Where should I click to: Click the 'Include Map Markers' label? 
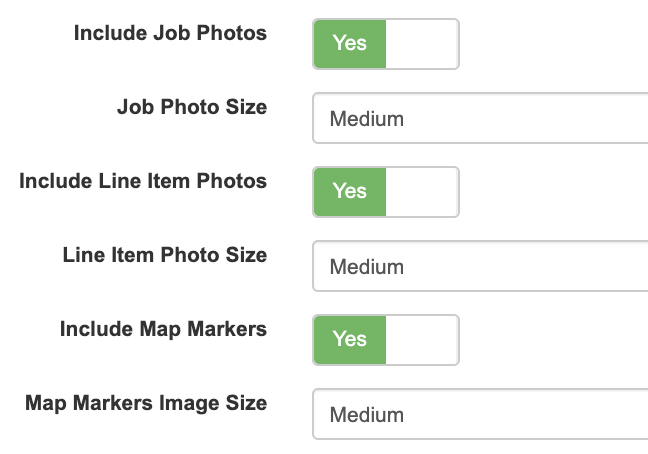[163, 329]
